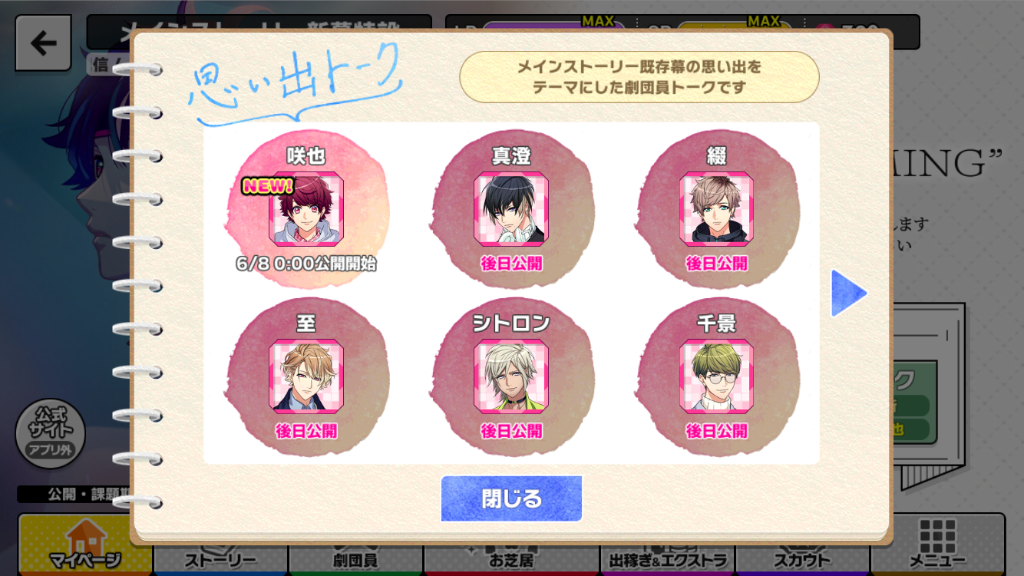Screen dimensions: 1024x576
Task: Go to next page with blue arrow
Action: point(848,293)
